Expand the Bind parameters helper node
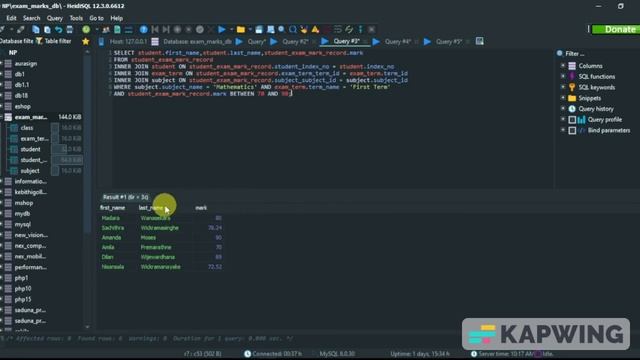Image resolution: width=640 pixels, height=360 pixels. pyautogui.click(x=563, y=130)
